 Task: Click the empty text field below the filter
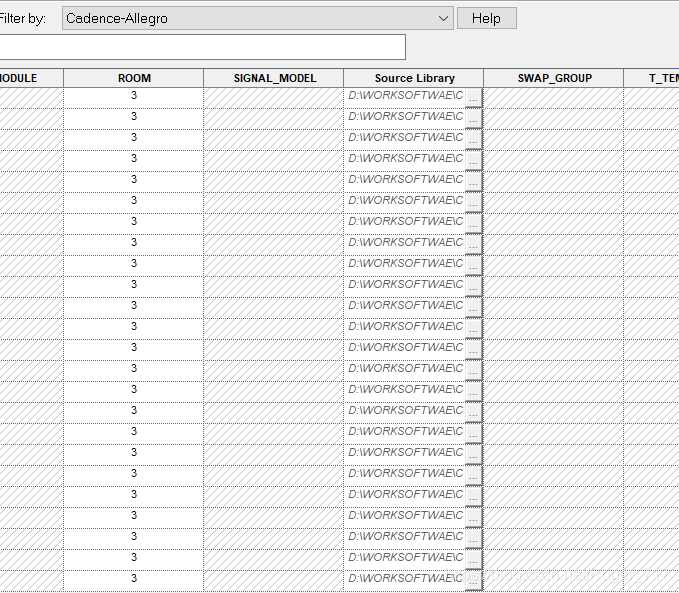tap(202, 47)
